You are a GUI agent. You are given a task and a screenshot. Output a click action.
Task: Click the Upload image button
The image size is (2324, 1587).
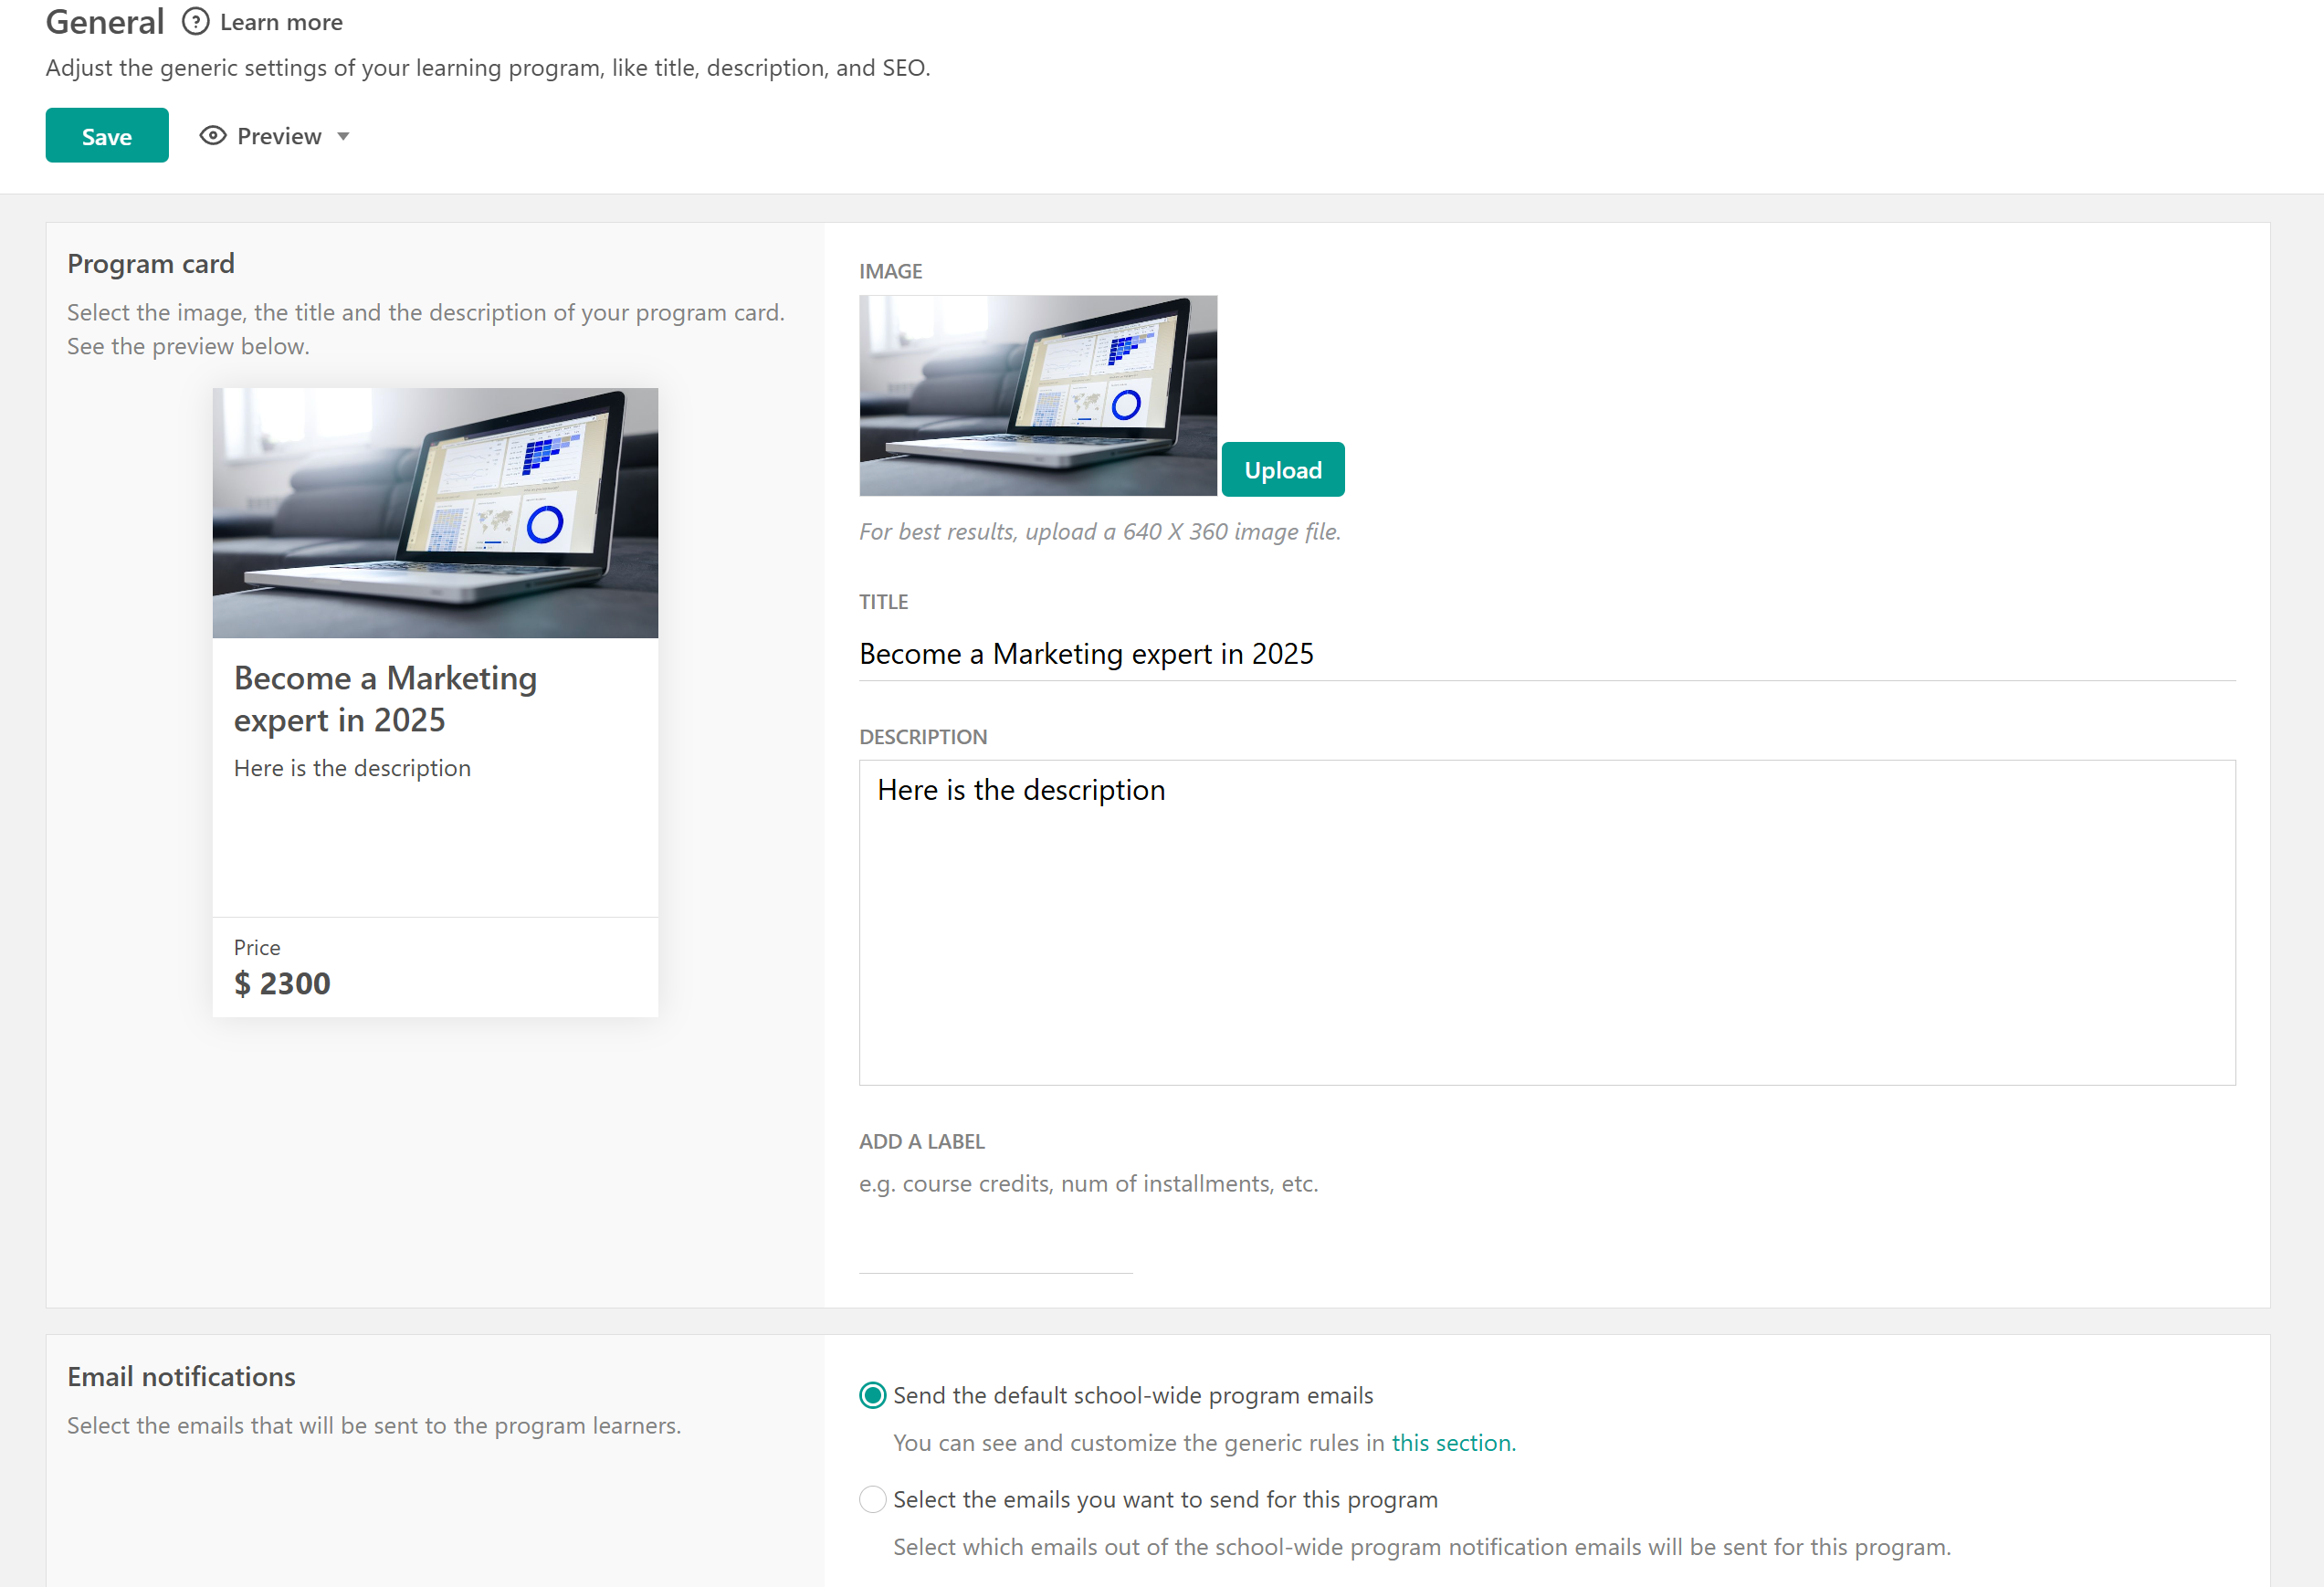tap(1282, 469)
